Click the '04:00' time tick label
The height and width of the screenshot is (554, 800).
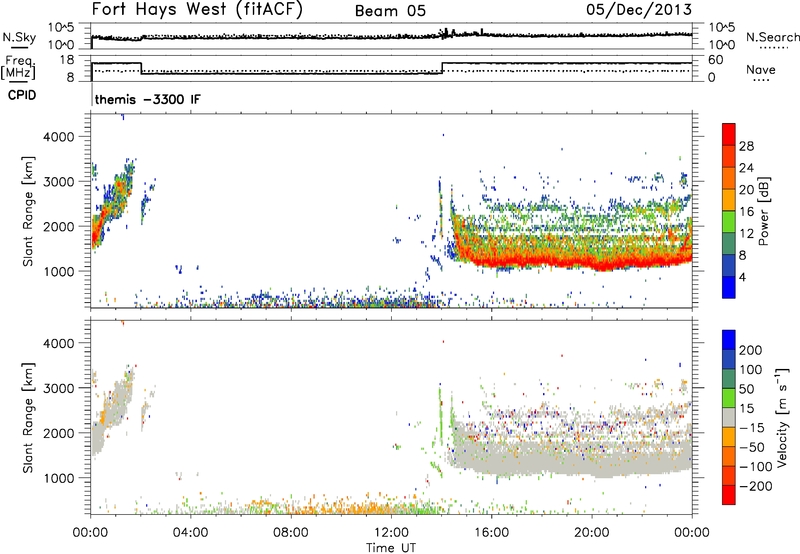pos(190,533)
